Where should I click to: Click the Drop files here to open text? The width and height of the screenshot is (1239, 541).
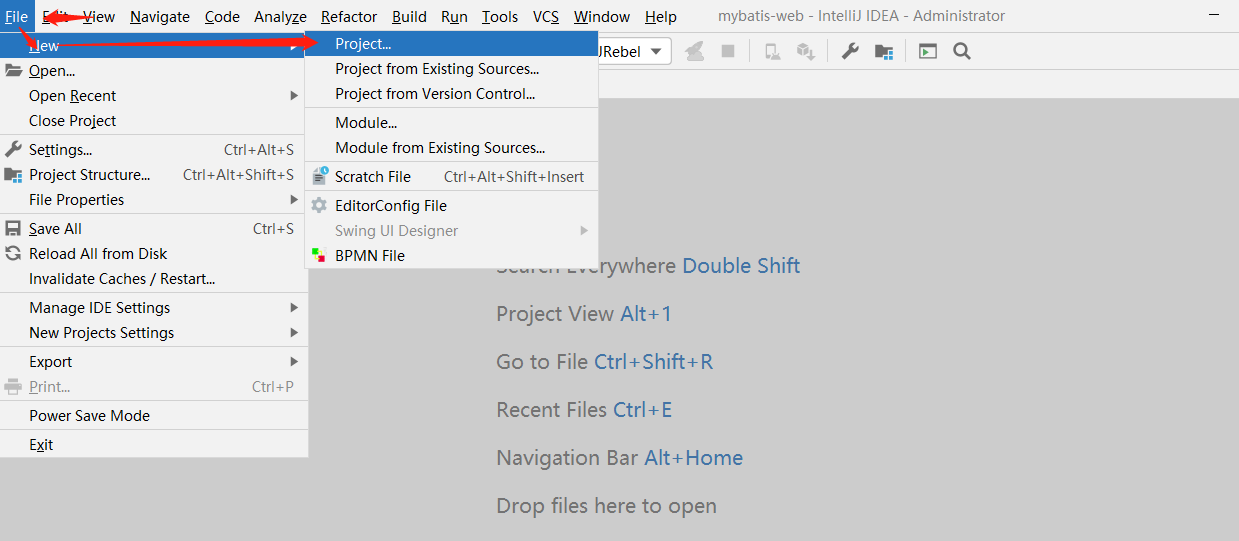[x=607, y=506]
